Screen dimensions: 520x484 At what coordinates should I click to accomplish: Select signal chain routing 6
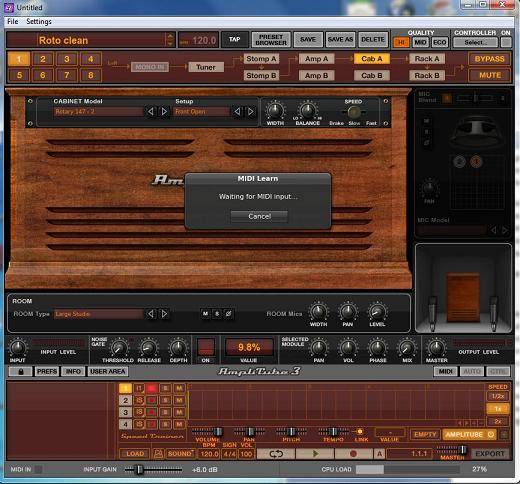pos(43,75)
